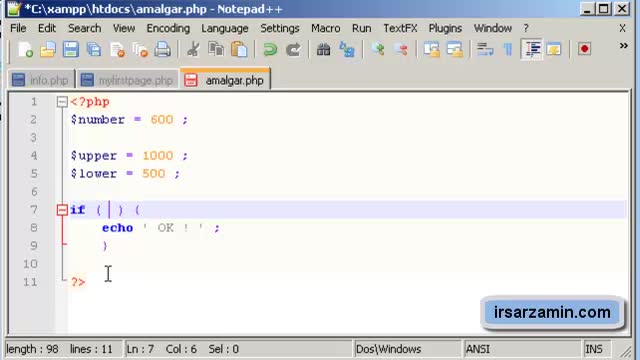Open the TextFX menu
Viewport: 640px width, 360px height.
[400, 28]
